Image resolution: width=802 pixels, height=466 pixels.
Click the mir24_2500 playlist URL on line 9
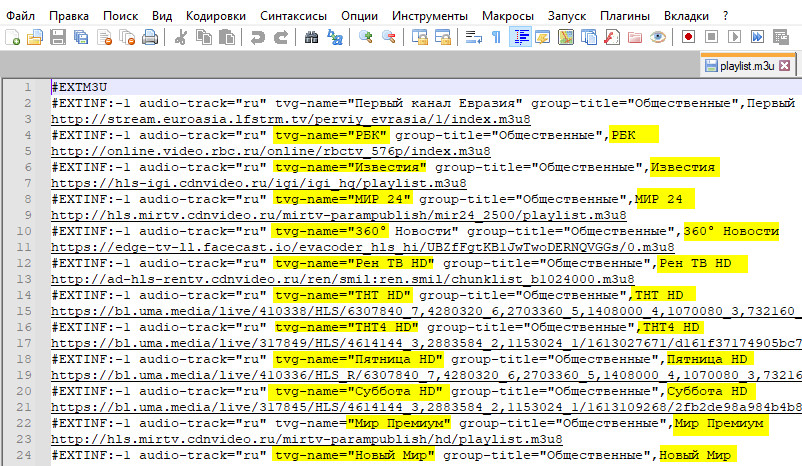tap(339, 215)
